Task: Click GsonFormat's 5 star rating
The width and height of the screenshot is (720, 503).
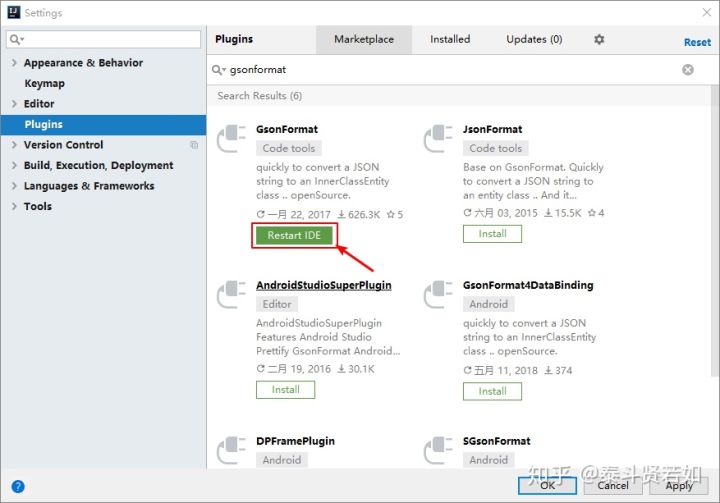Action: click(x=395, y=215)
